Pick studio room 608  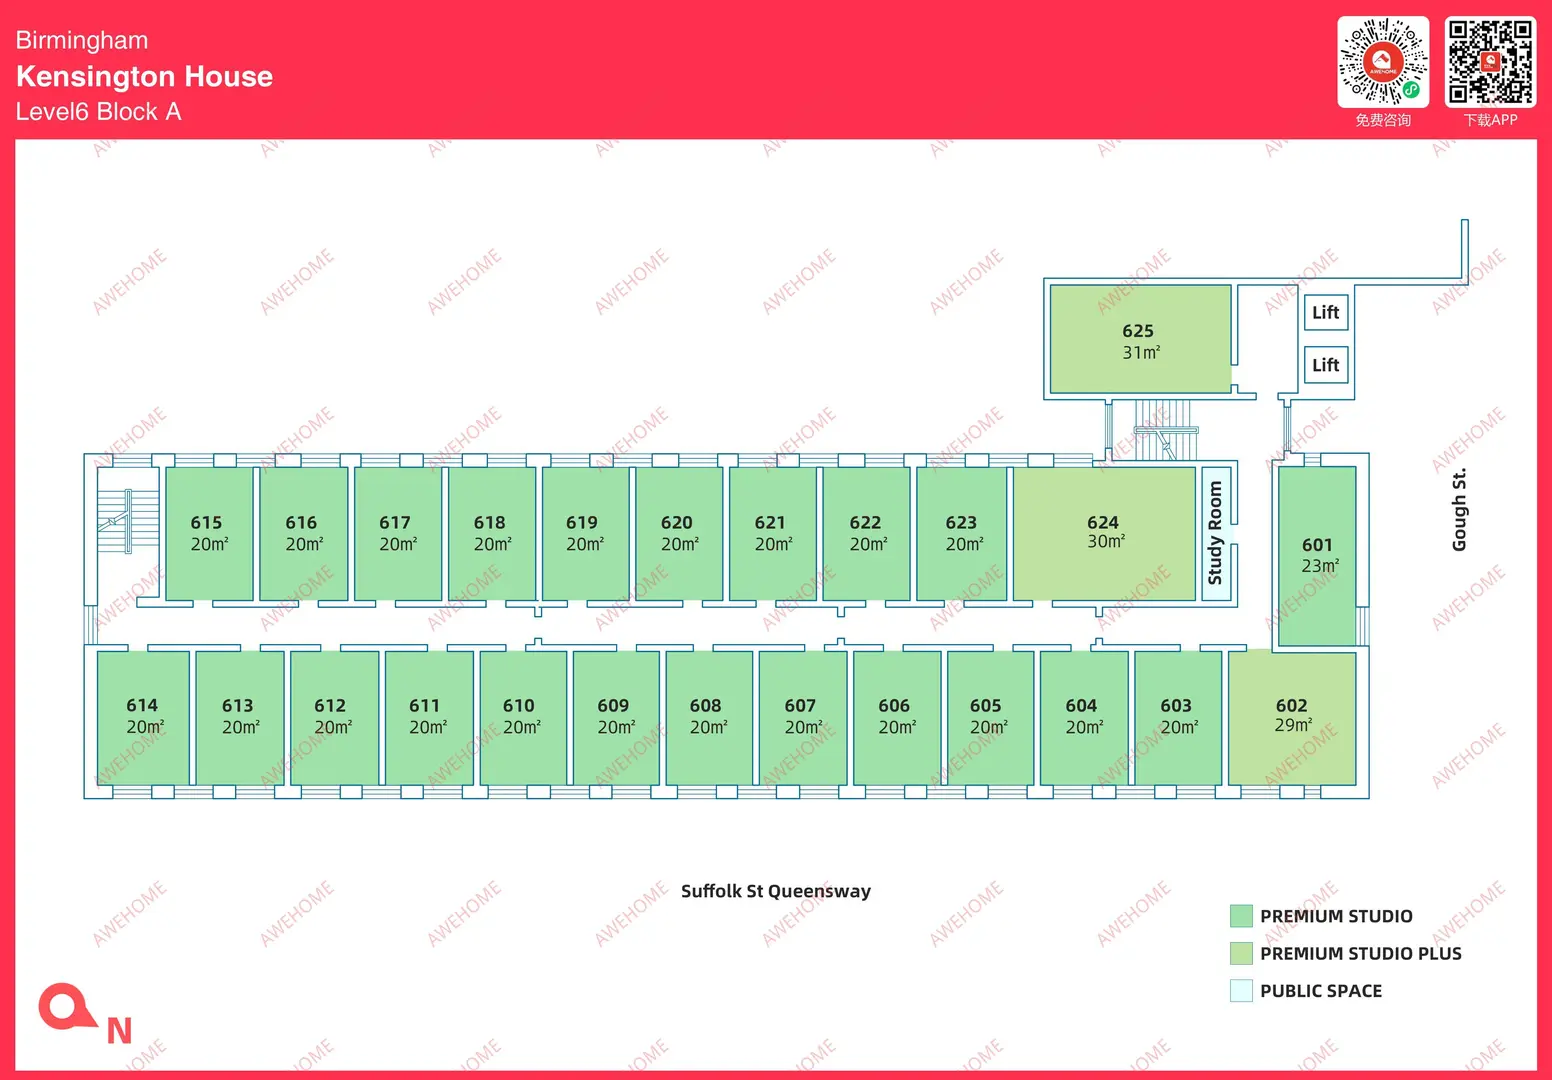(707, 716)
